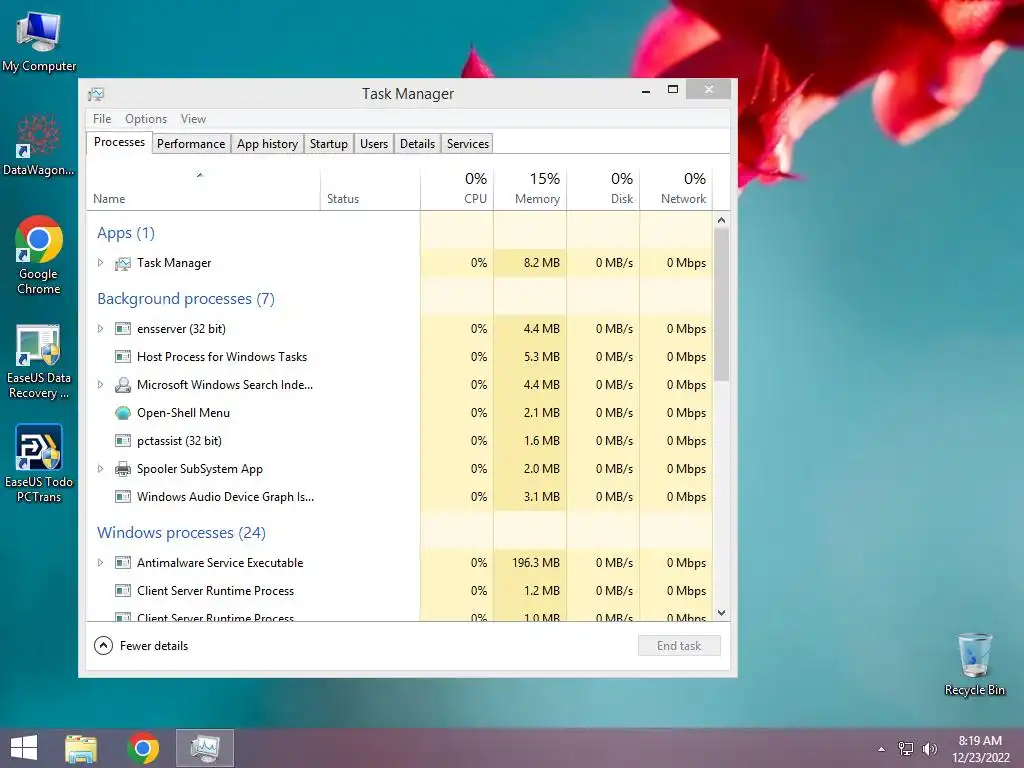
Task: Switch to the Startup tab
Action: pyautogui.click(x=328, y=144)
